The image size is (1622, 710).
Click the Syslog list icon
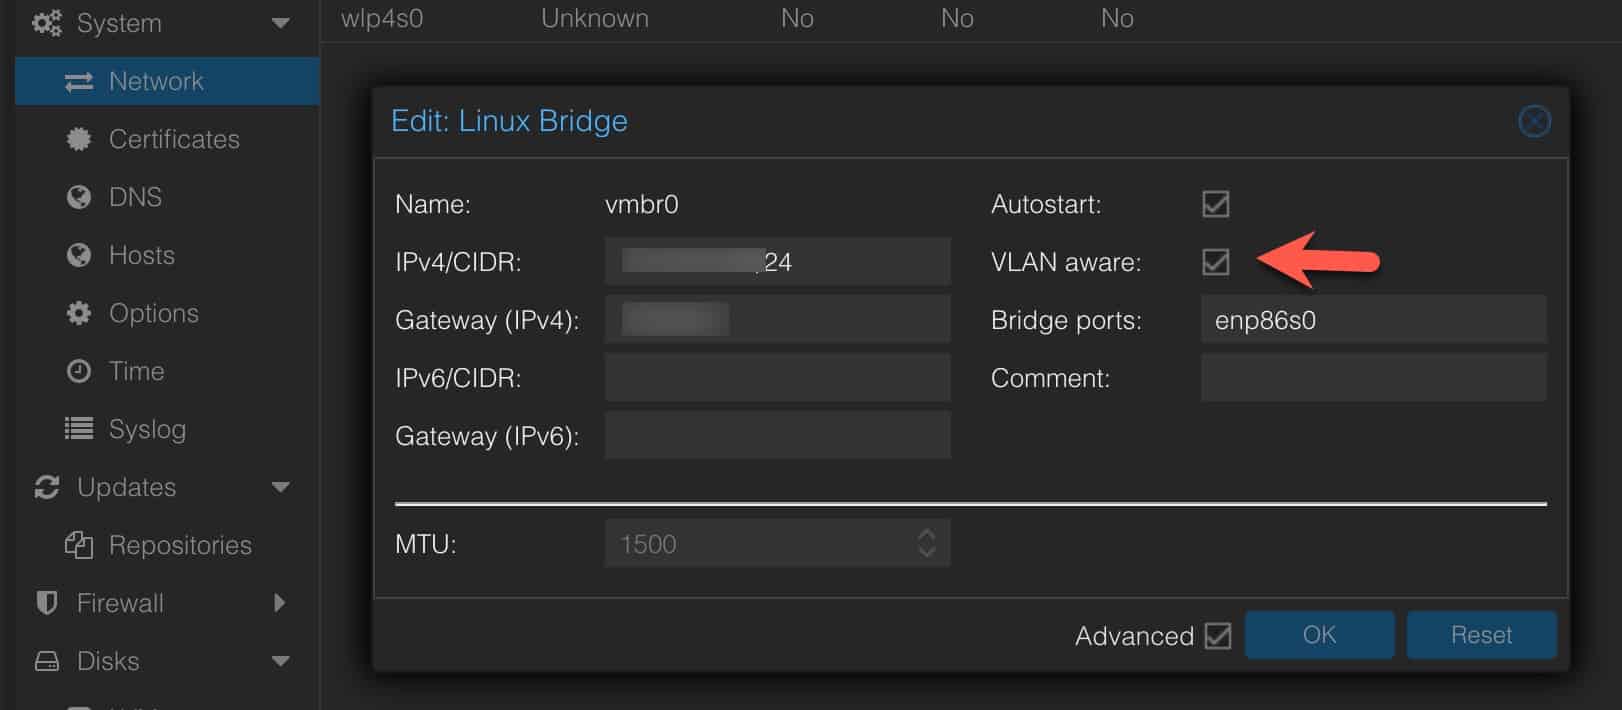click(78, 429)
